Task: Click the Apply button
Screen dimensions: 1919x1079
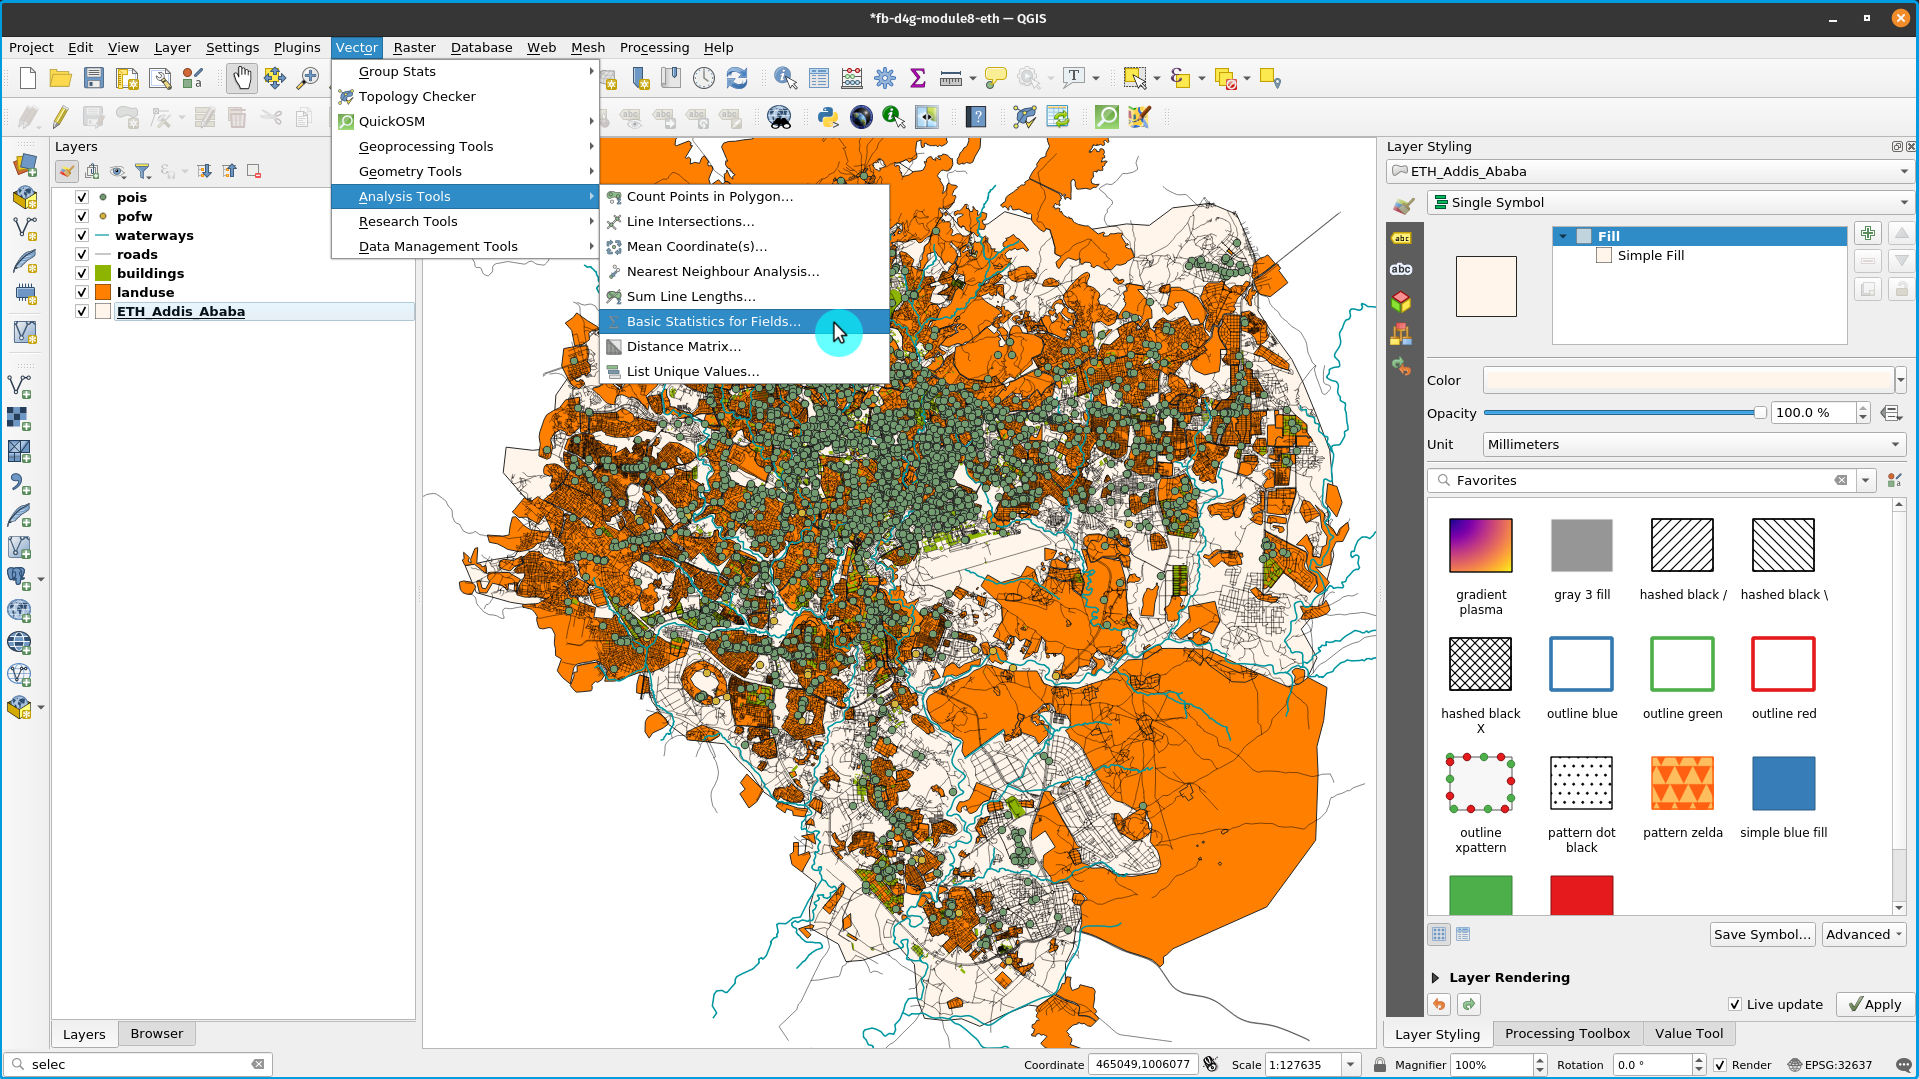Action: click(x=1875, y=1005)
